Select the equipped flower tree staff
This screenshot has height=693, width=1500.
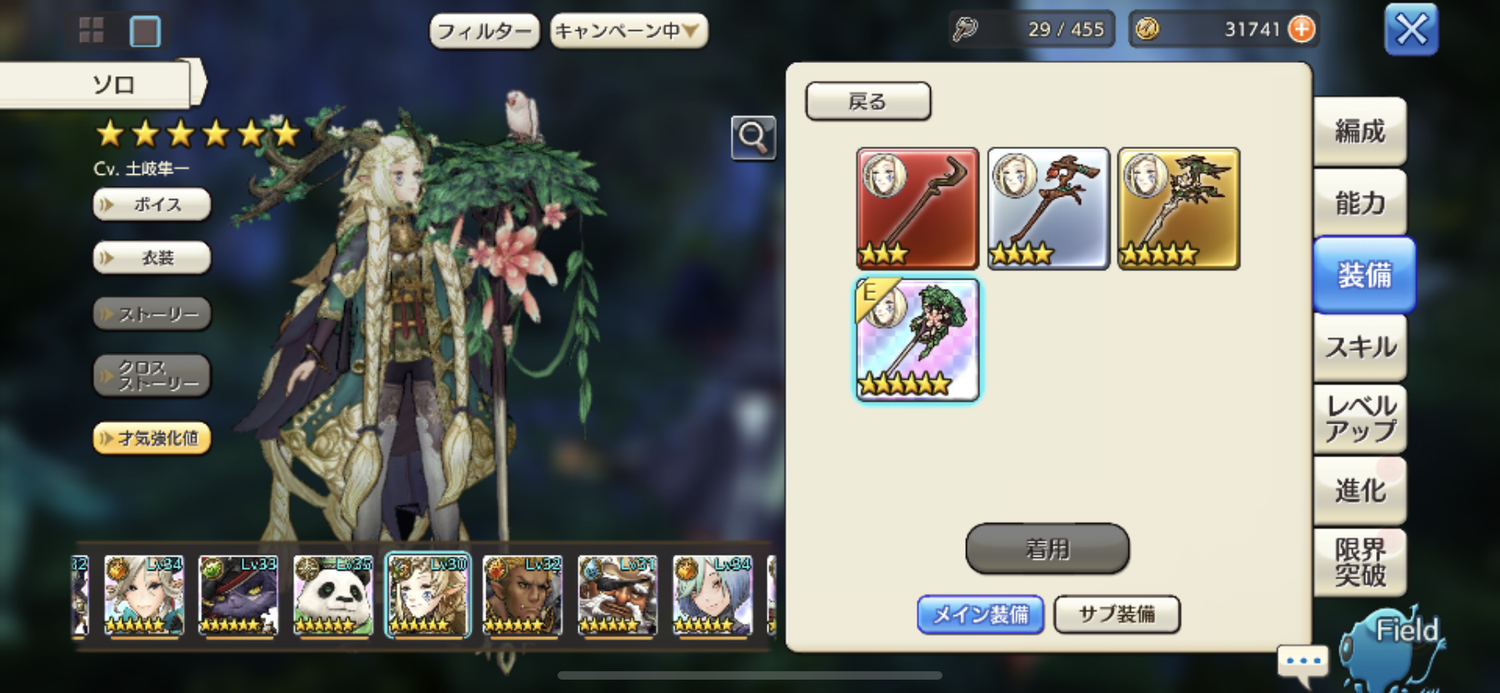point(917,340)
